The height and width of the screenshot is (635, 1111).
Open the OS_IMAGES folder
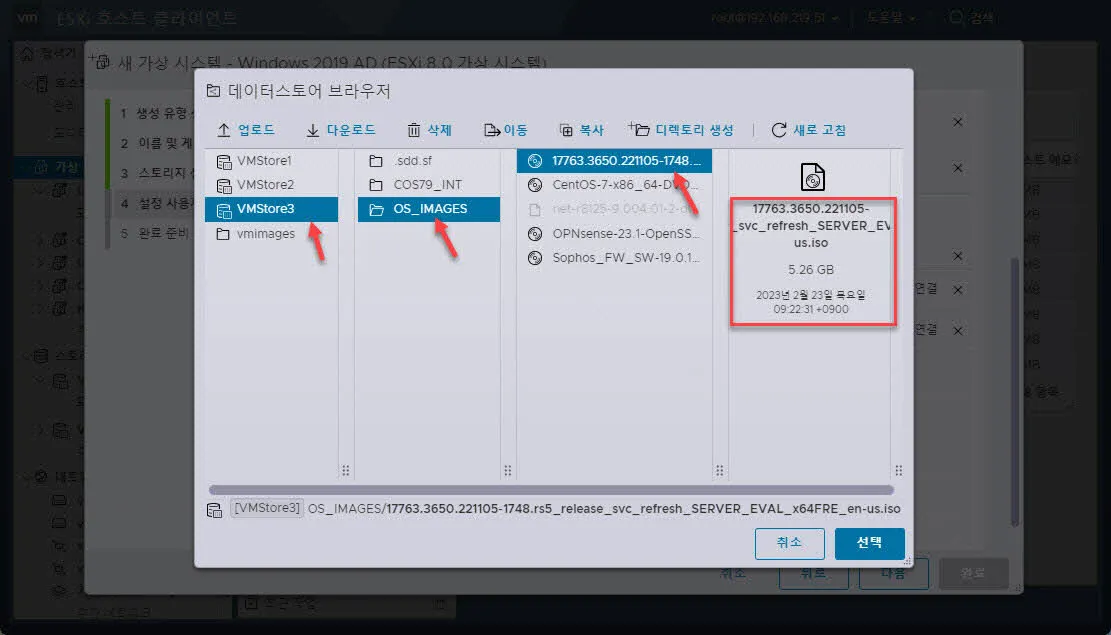430,209
